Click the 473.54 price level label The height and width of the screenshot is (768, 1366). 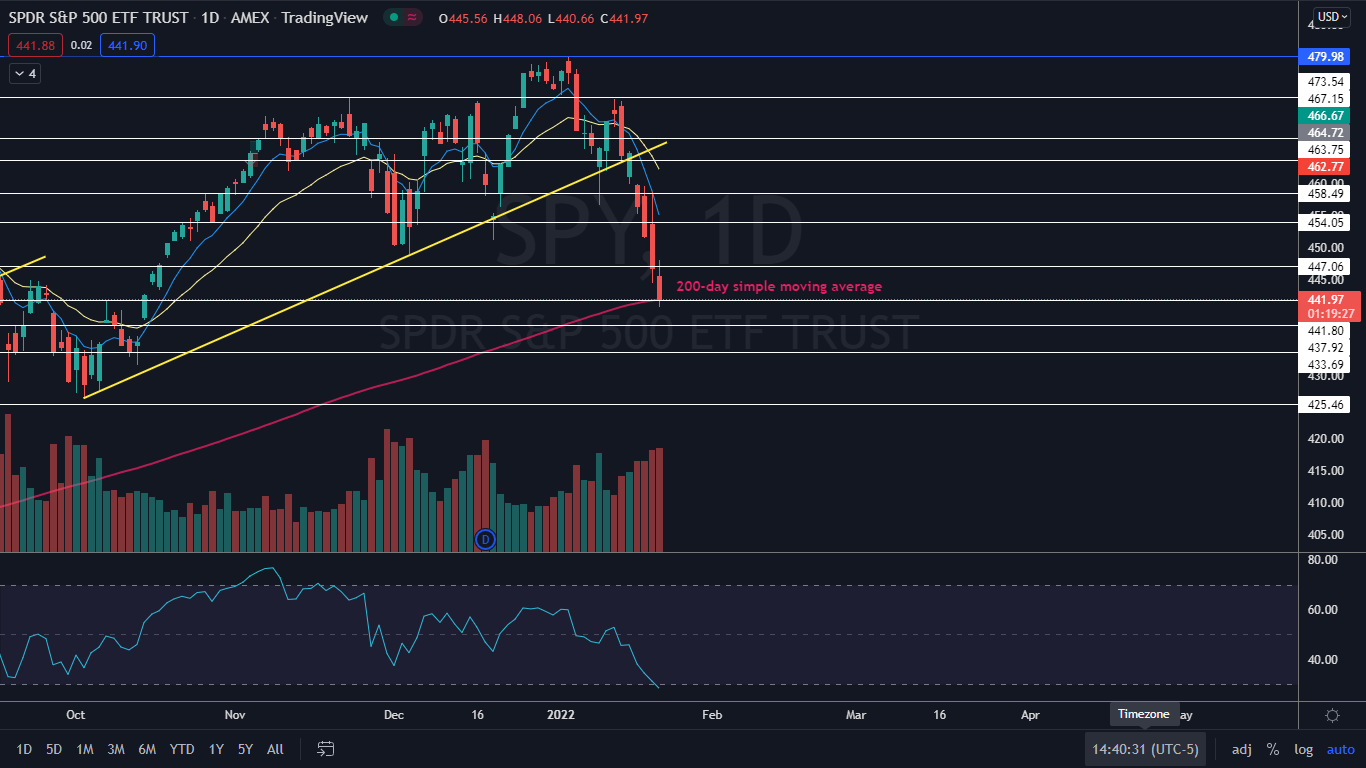click(x=1326, y=81)
